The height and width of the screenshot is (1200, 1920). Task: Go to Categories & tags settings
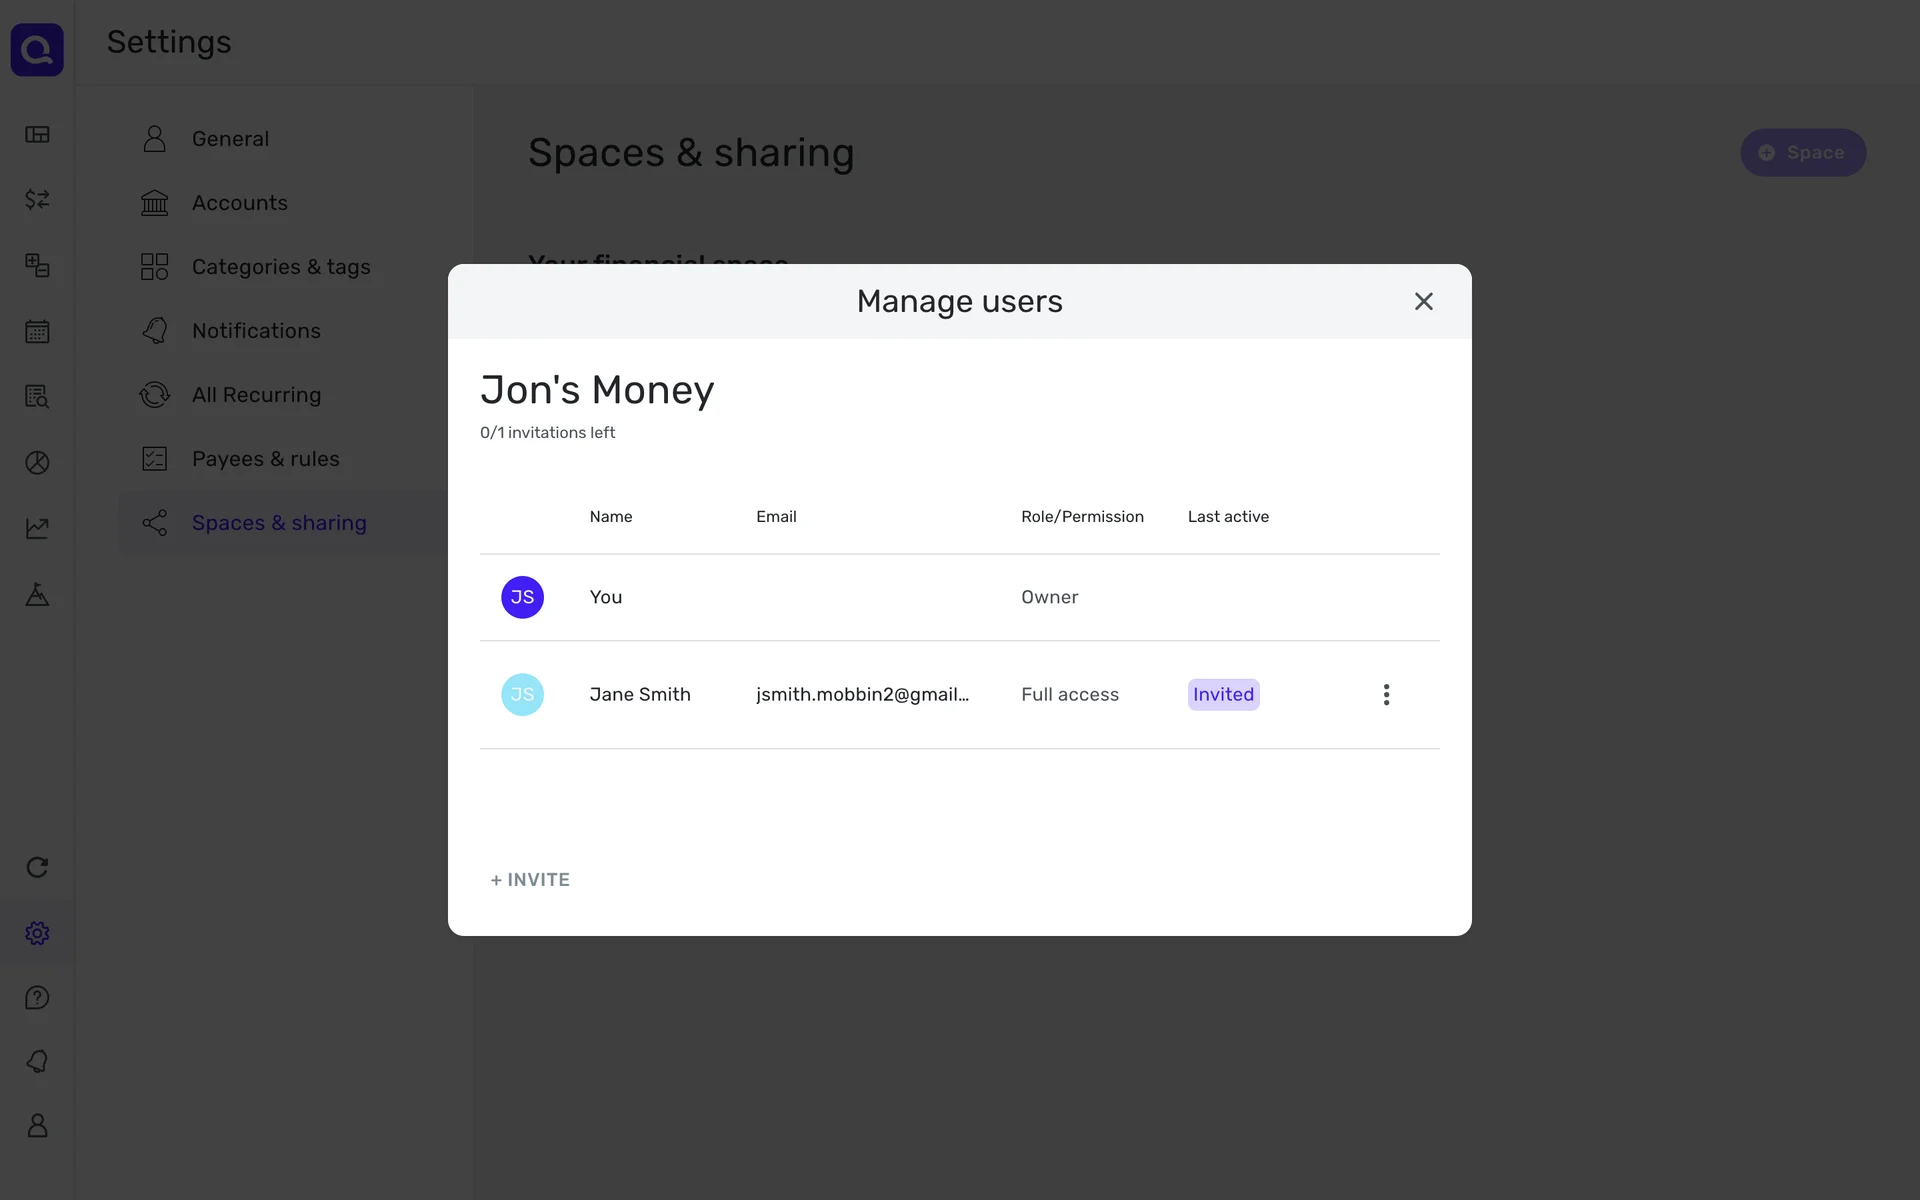tap(280, 267)
